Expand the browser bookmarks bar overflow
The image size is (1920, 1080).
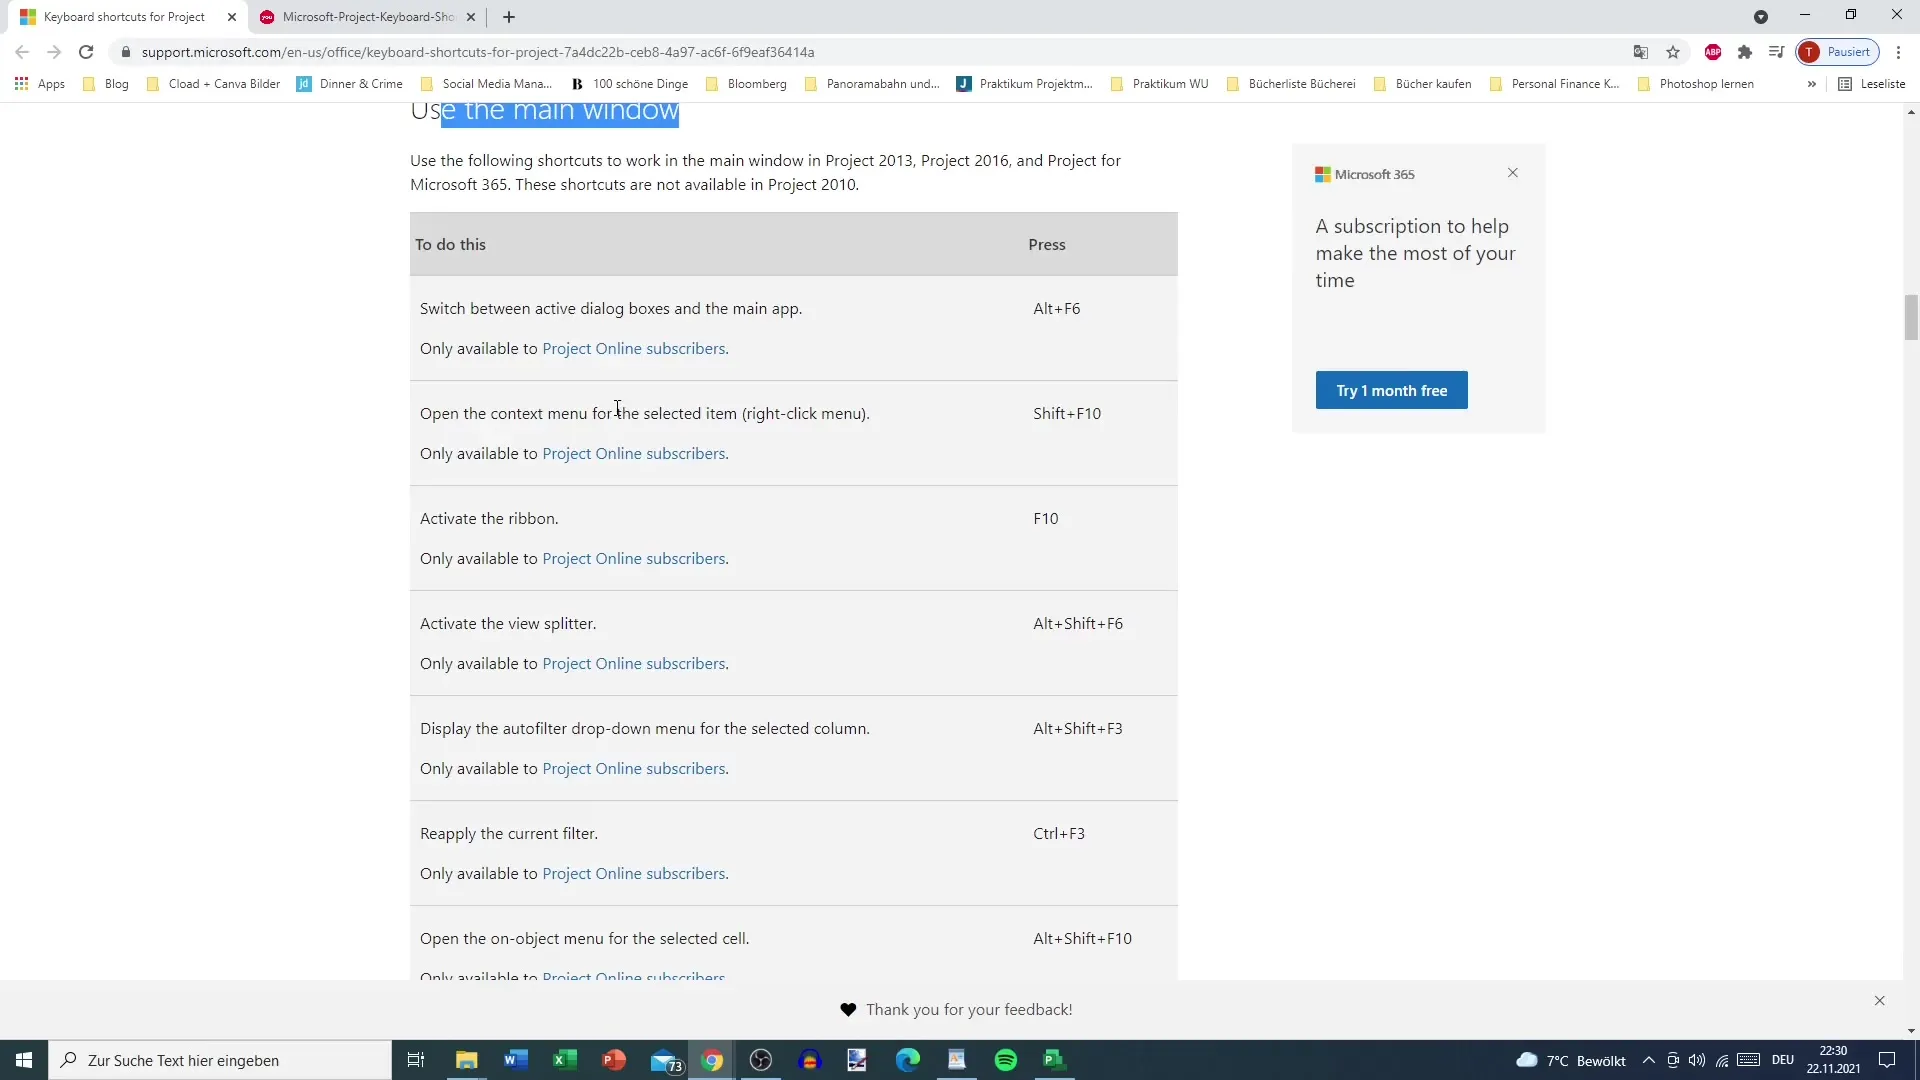[1815, 83]
